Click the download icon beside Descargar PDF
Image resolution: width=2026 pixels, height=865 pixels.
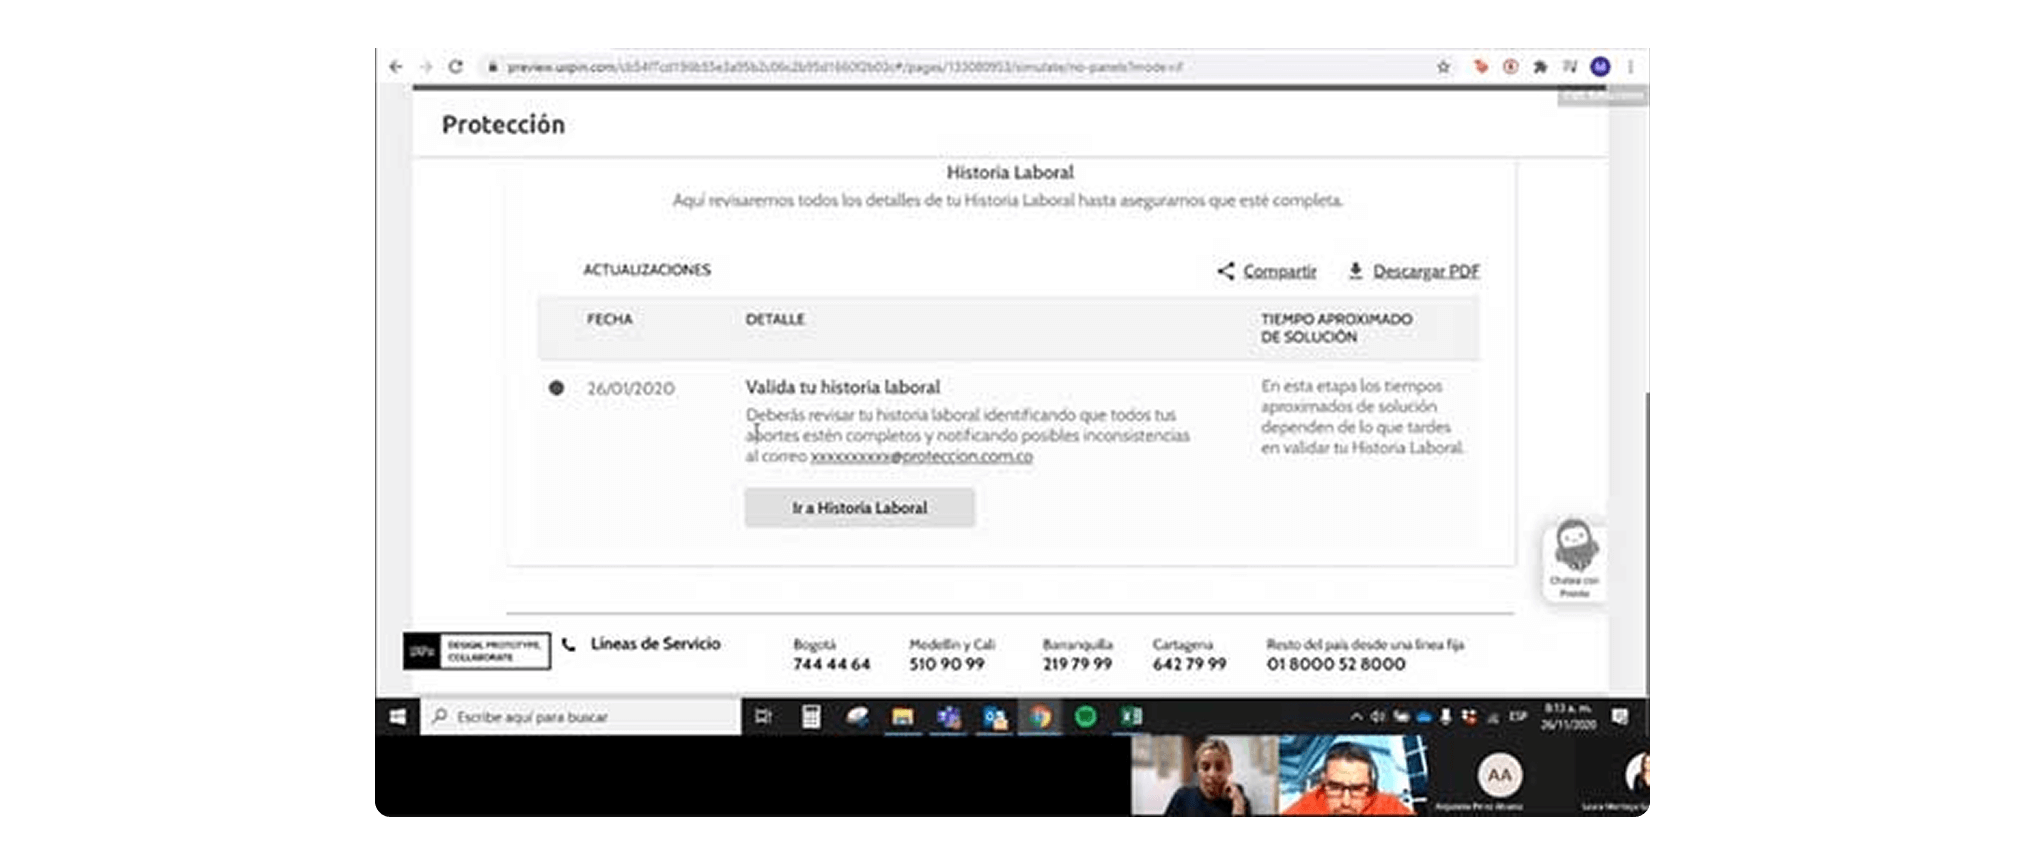[x=1355, y=270]
